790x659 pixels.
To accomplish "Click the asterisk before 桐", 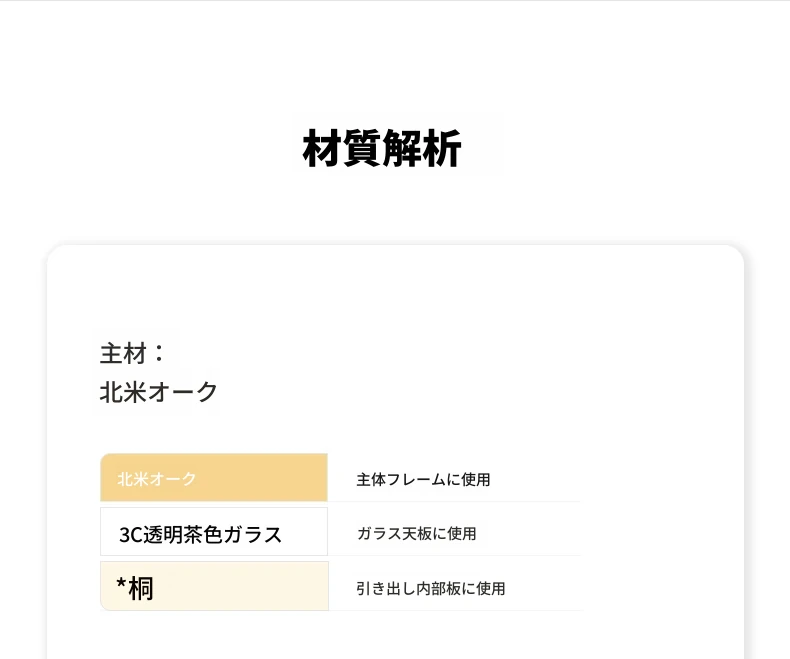I will coord(121,584).
